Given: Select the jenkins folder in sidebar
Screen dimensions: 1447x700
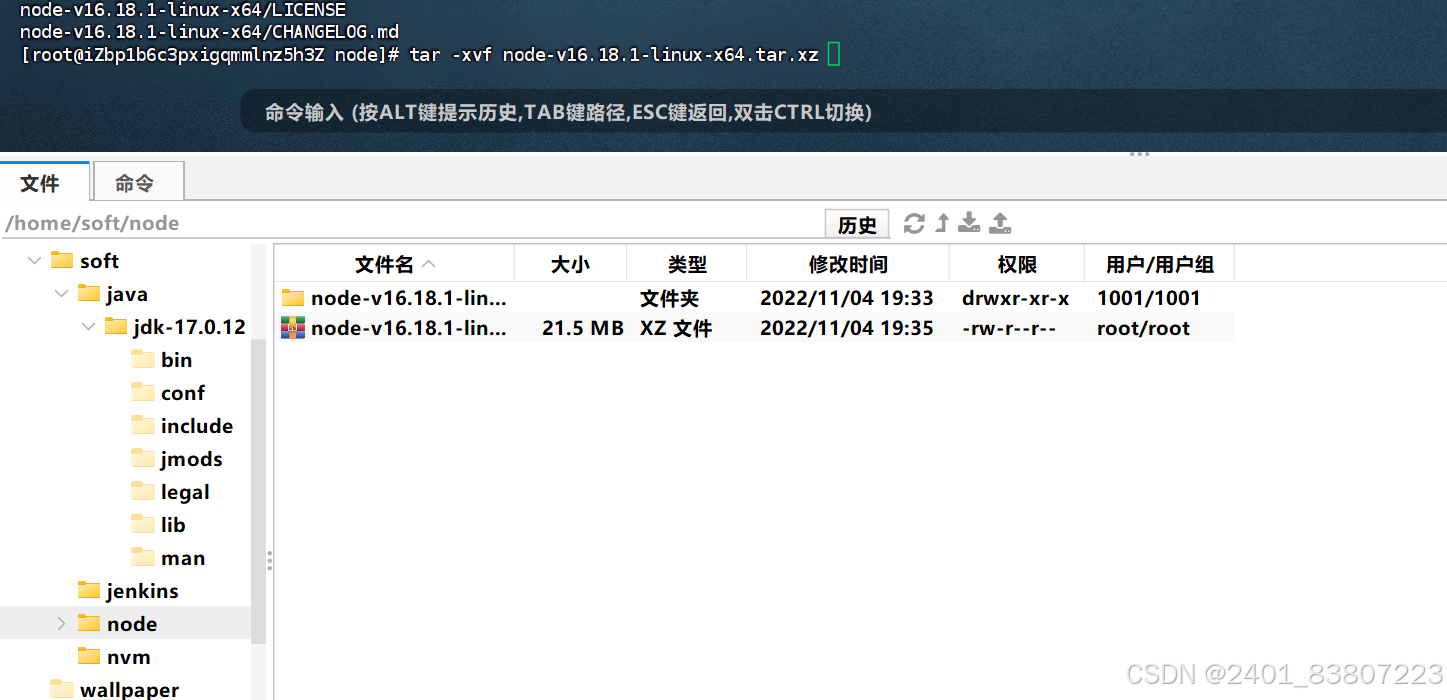Looking at the screenshot, I should [x=140, y=590].
